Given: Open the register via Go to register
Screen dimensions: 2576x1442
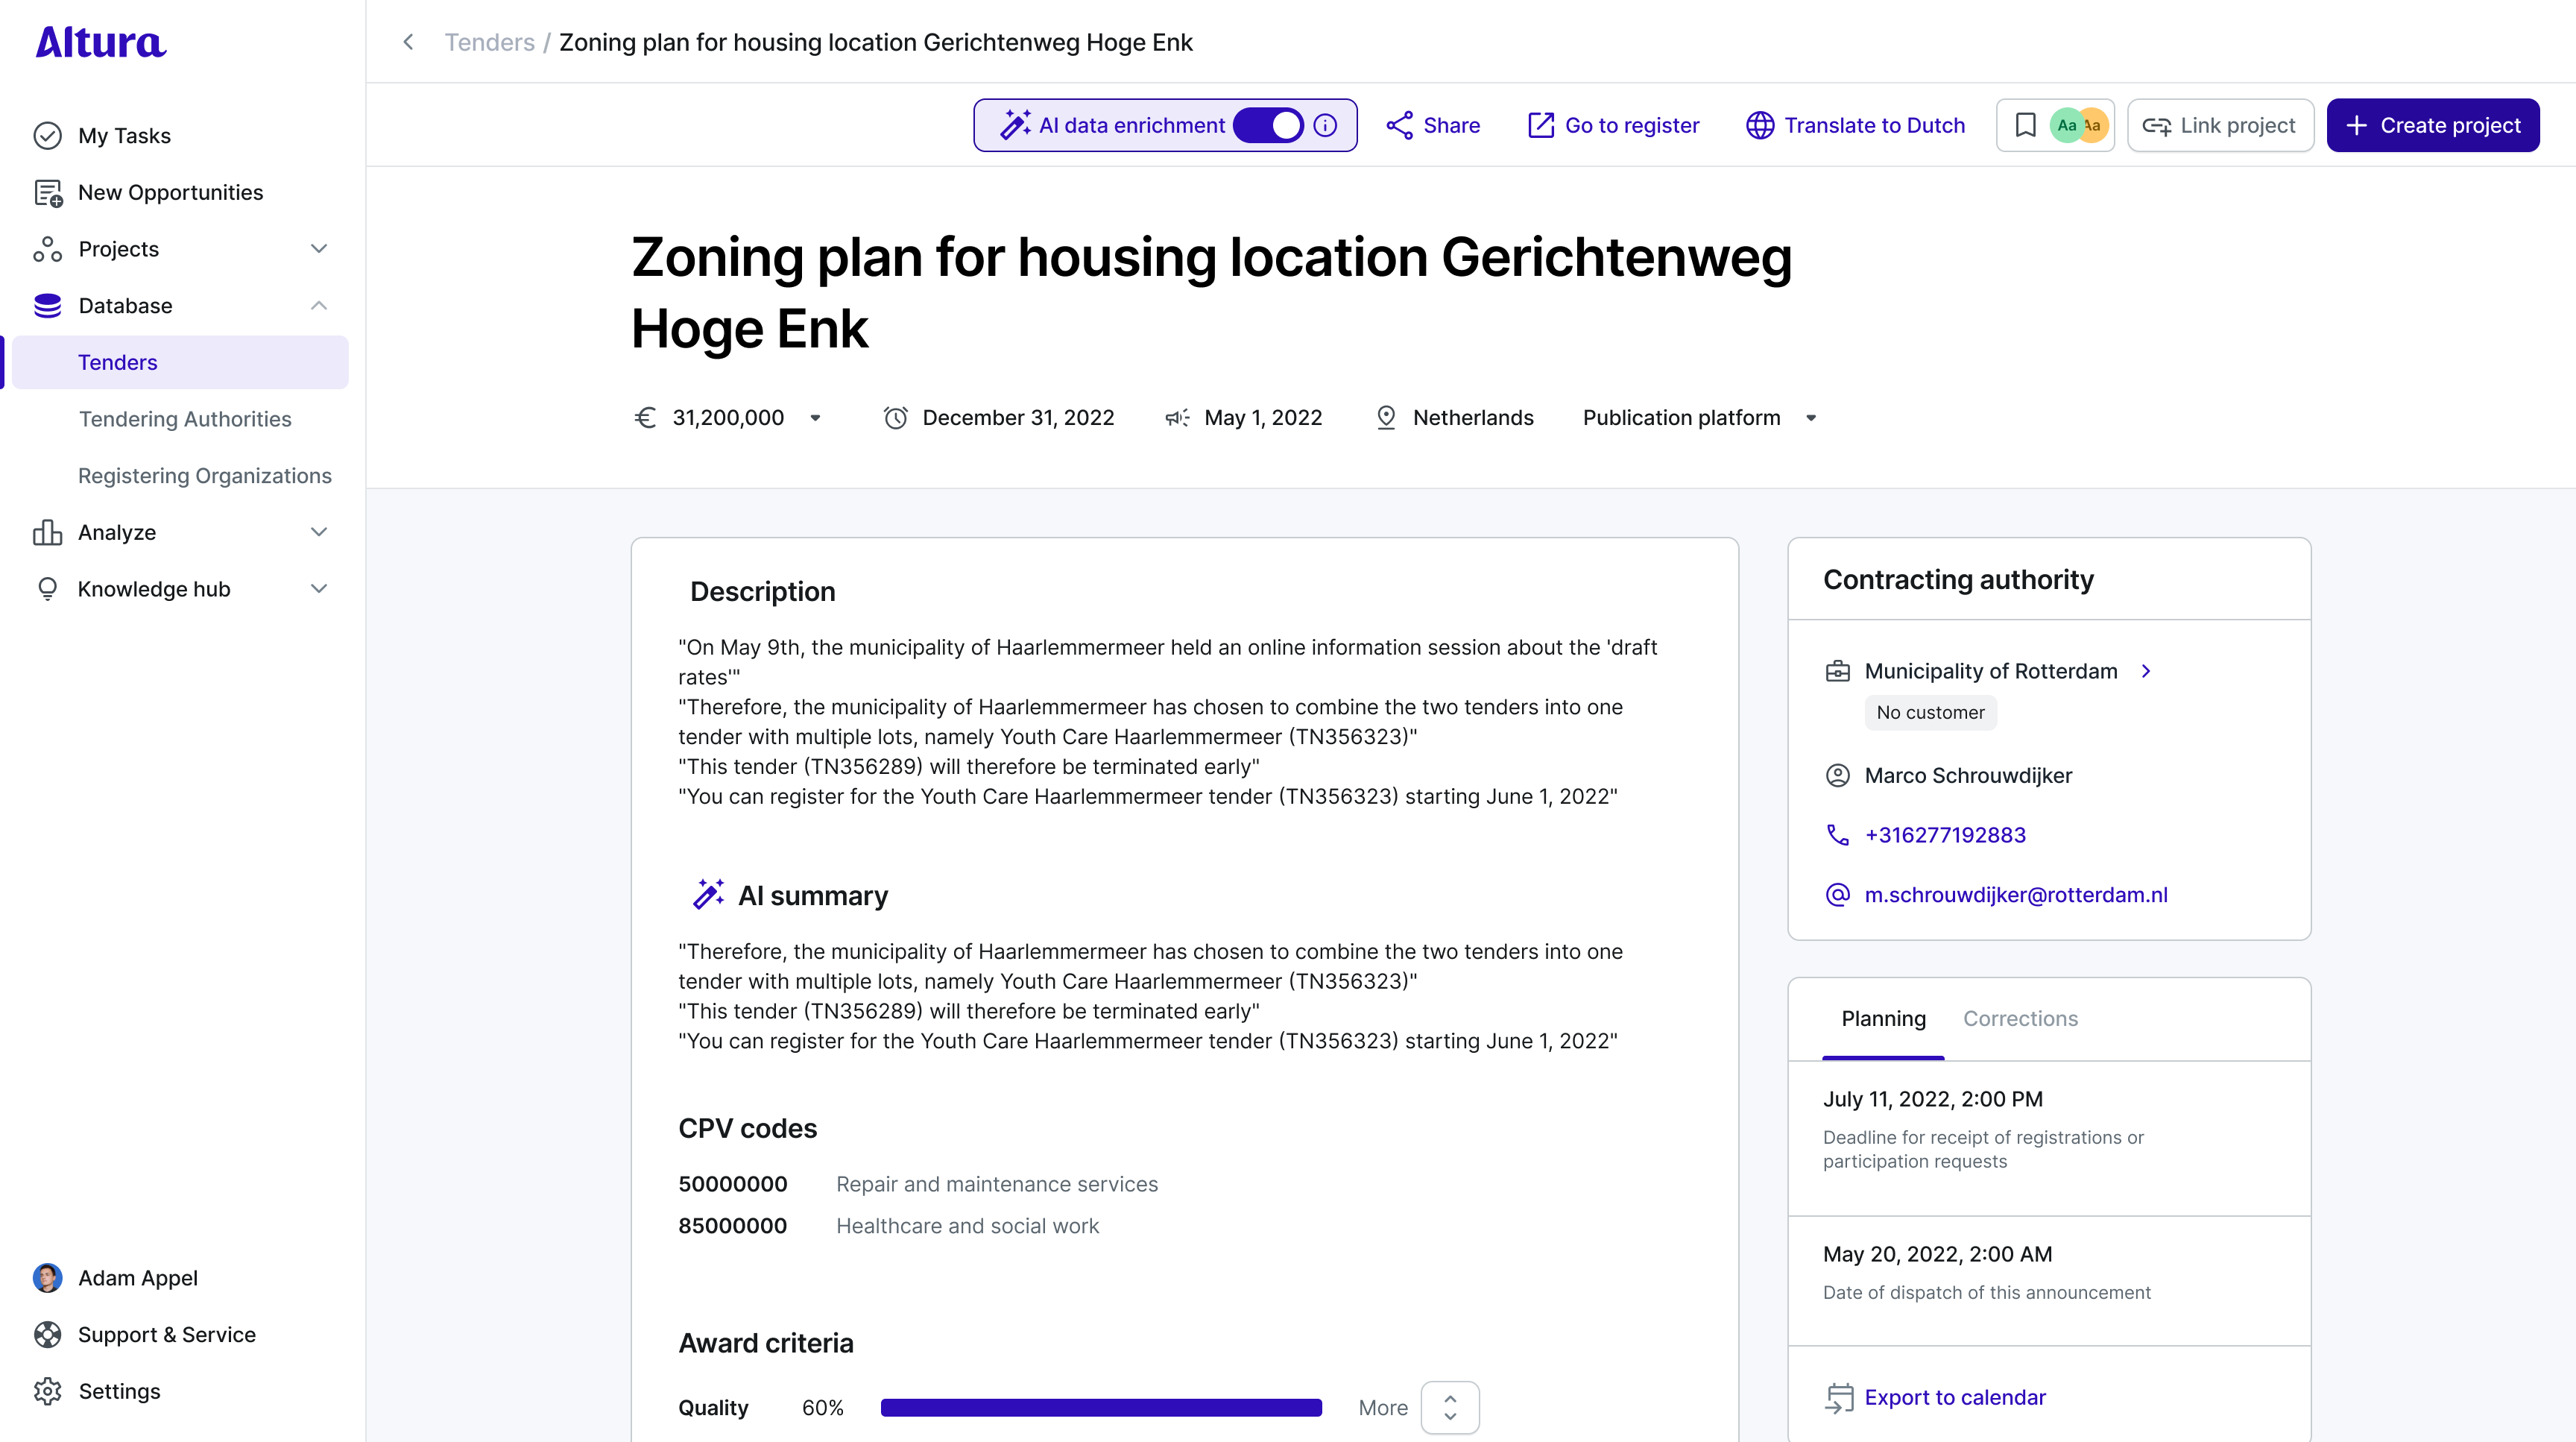Looking at the screenshot, I should coord(1613,125).
